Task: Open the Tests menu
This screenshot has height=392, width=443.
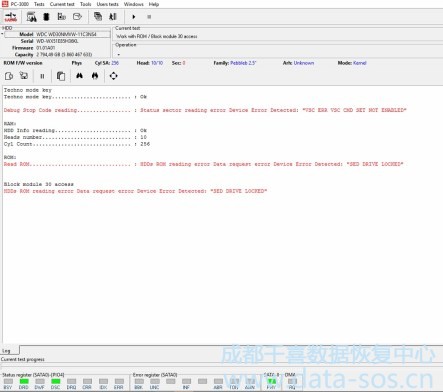Action: (x=39, y=4)
